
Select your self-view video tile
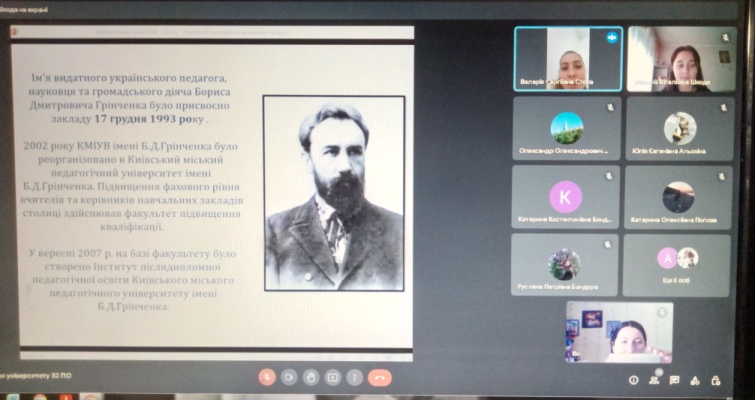coord(619,332)
